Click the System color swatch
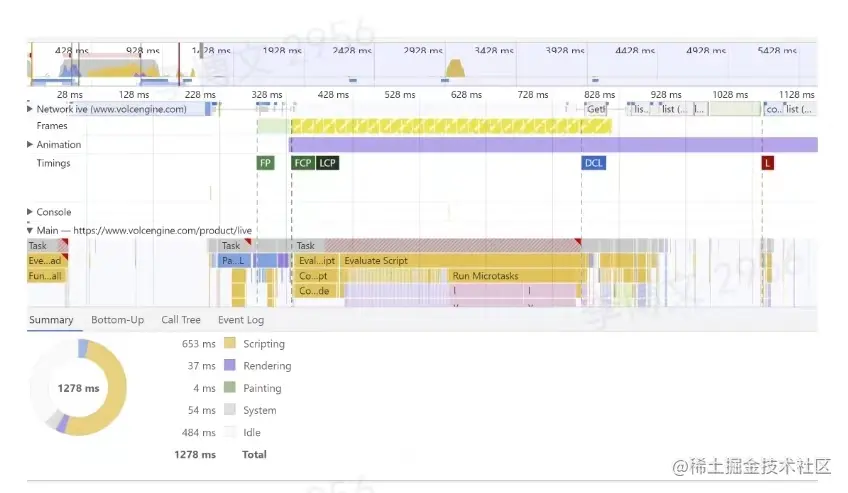Image resolution: width=848 pixels, height=493 pixels. tap(230, 410)
